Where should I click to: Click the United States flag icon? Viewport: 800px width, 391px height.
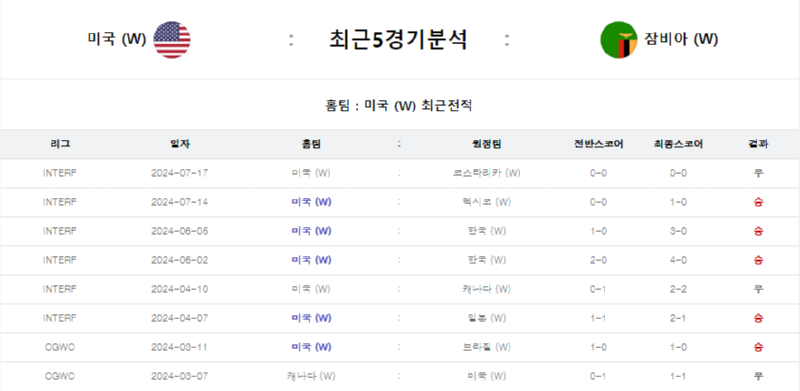point(172,40)
